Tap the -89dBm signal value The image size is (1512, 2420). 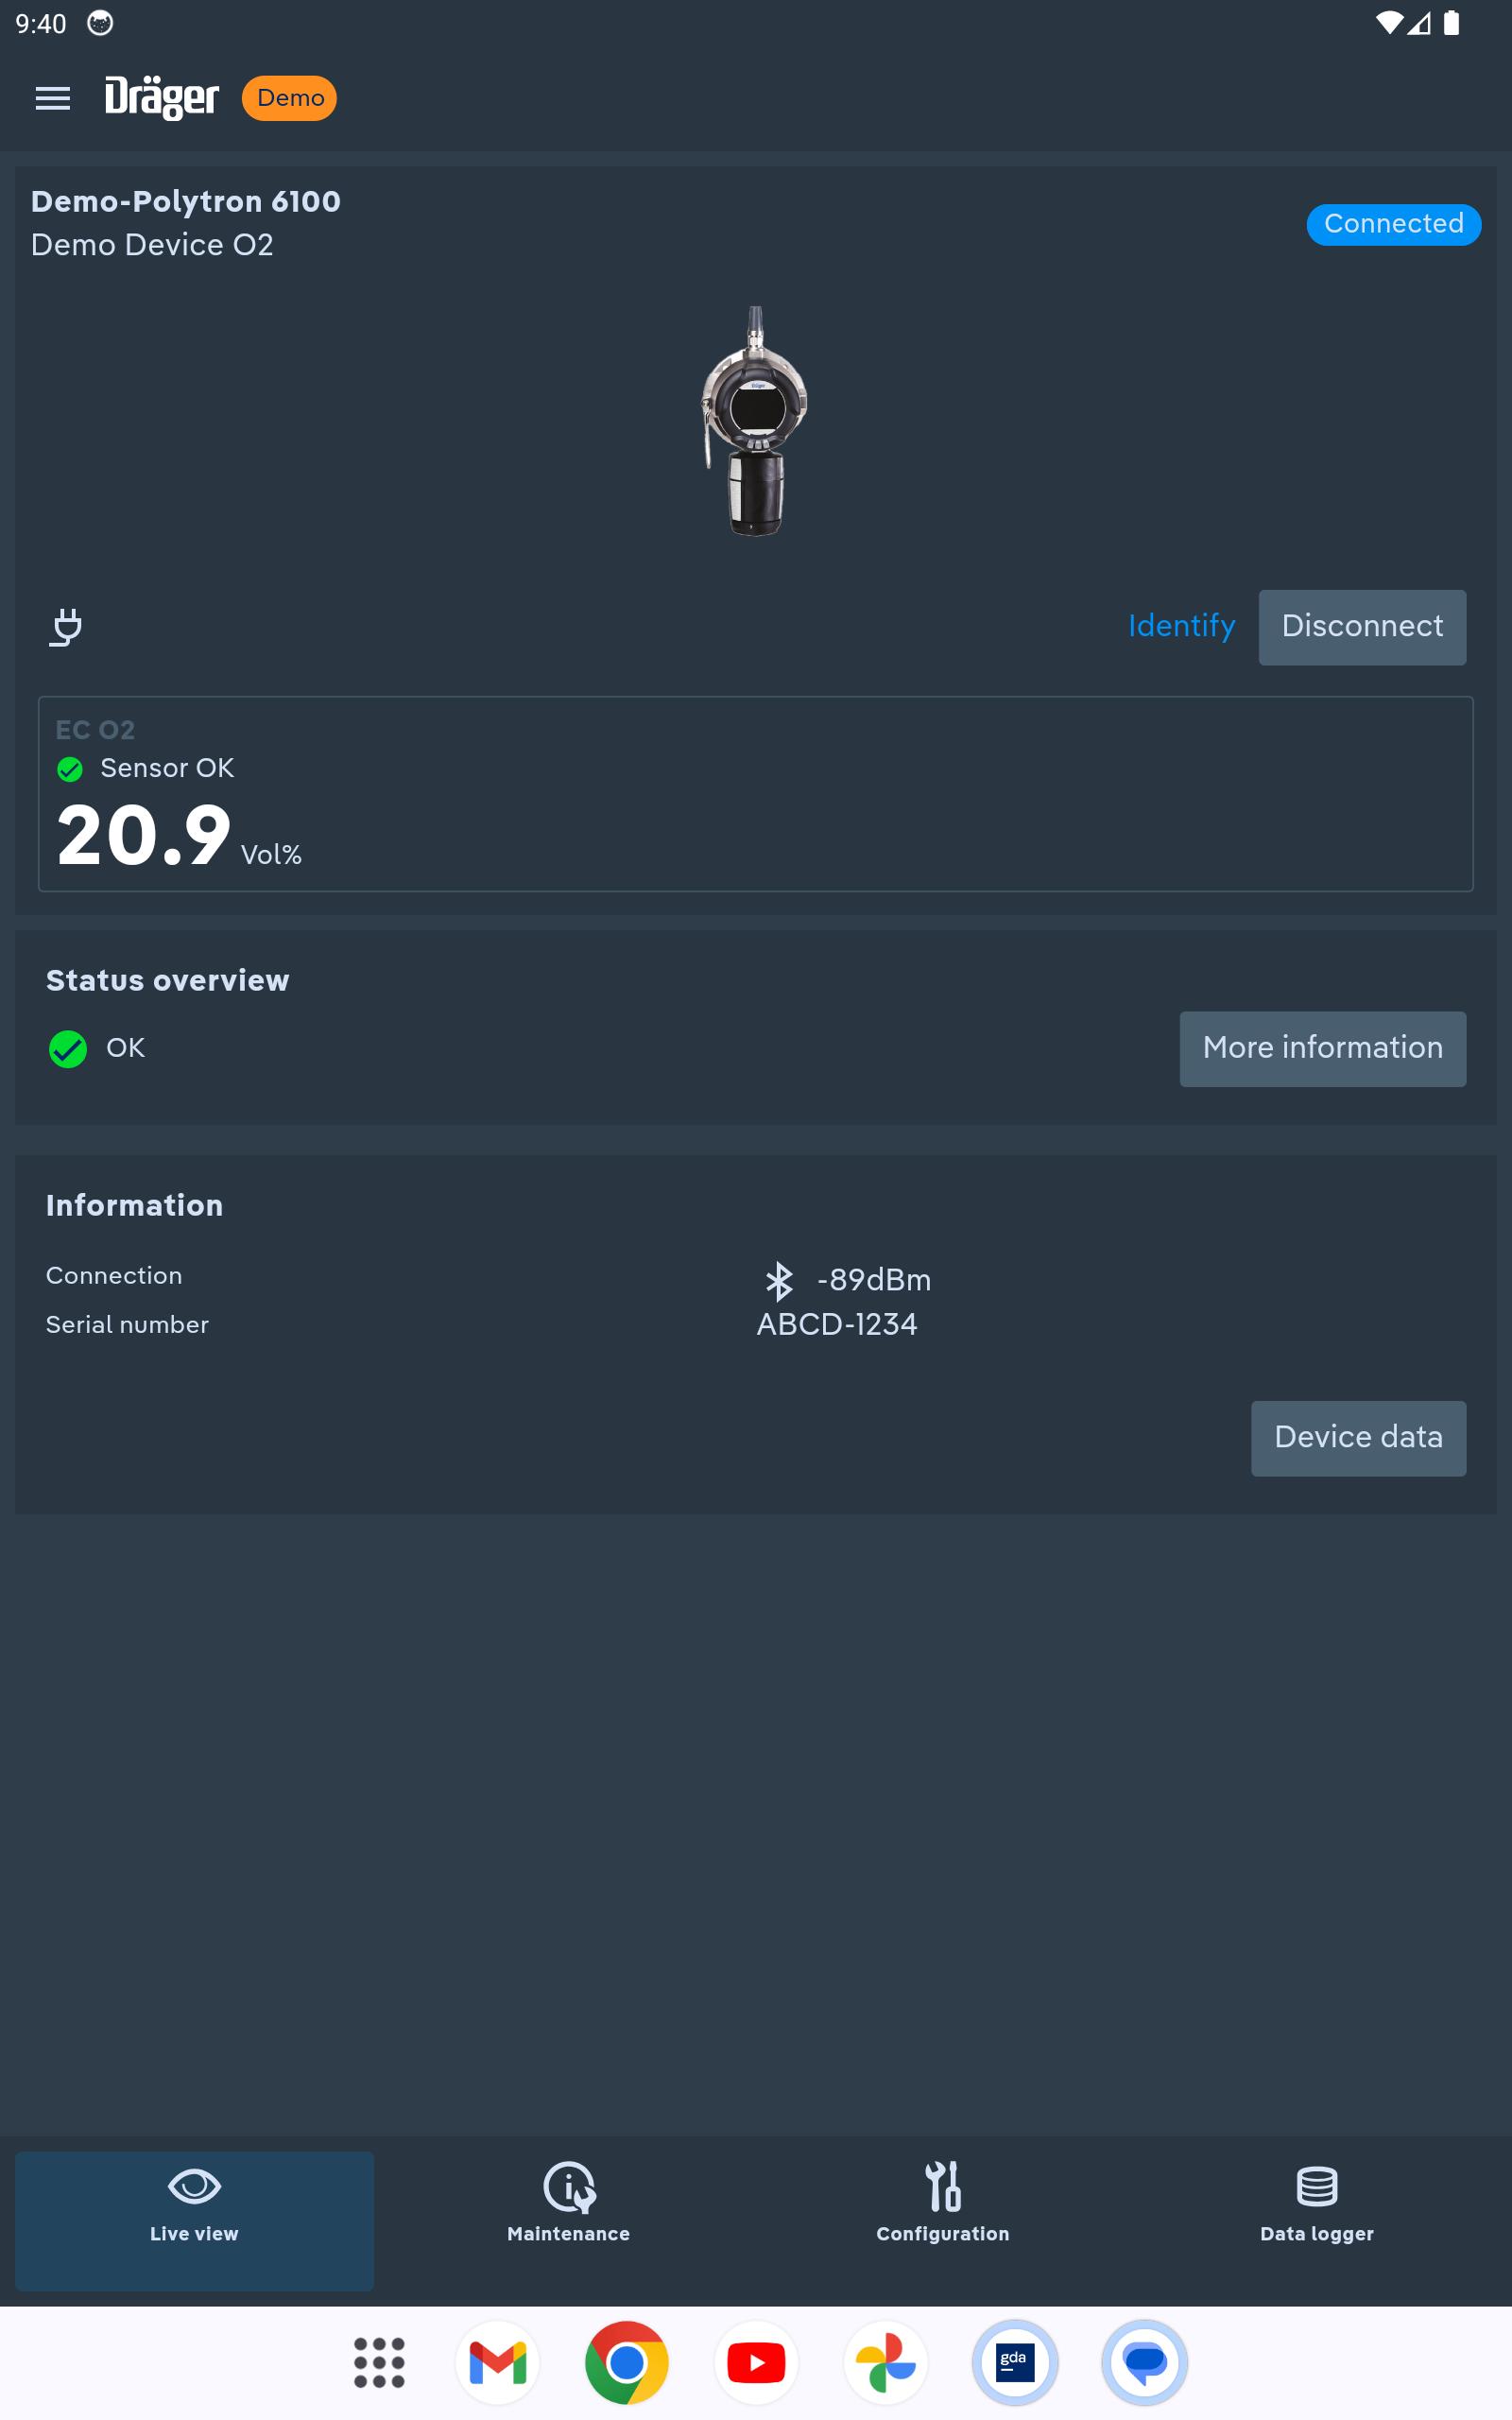pos(874,1280)
